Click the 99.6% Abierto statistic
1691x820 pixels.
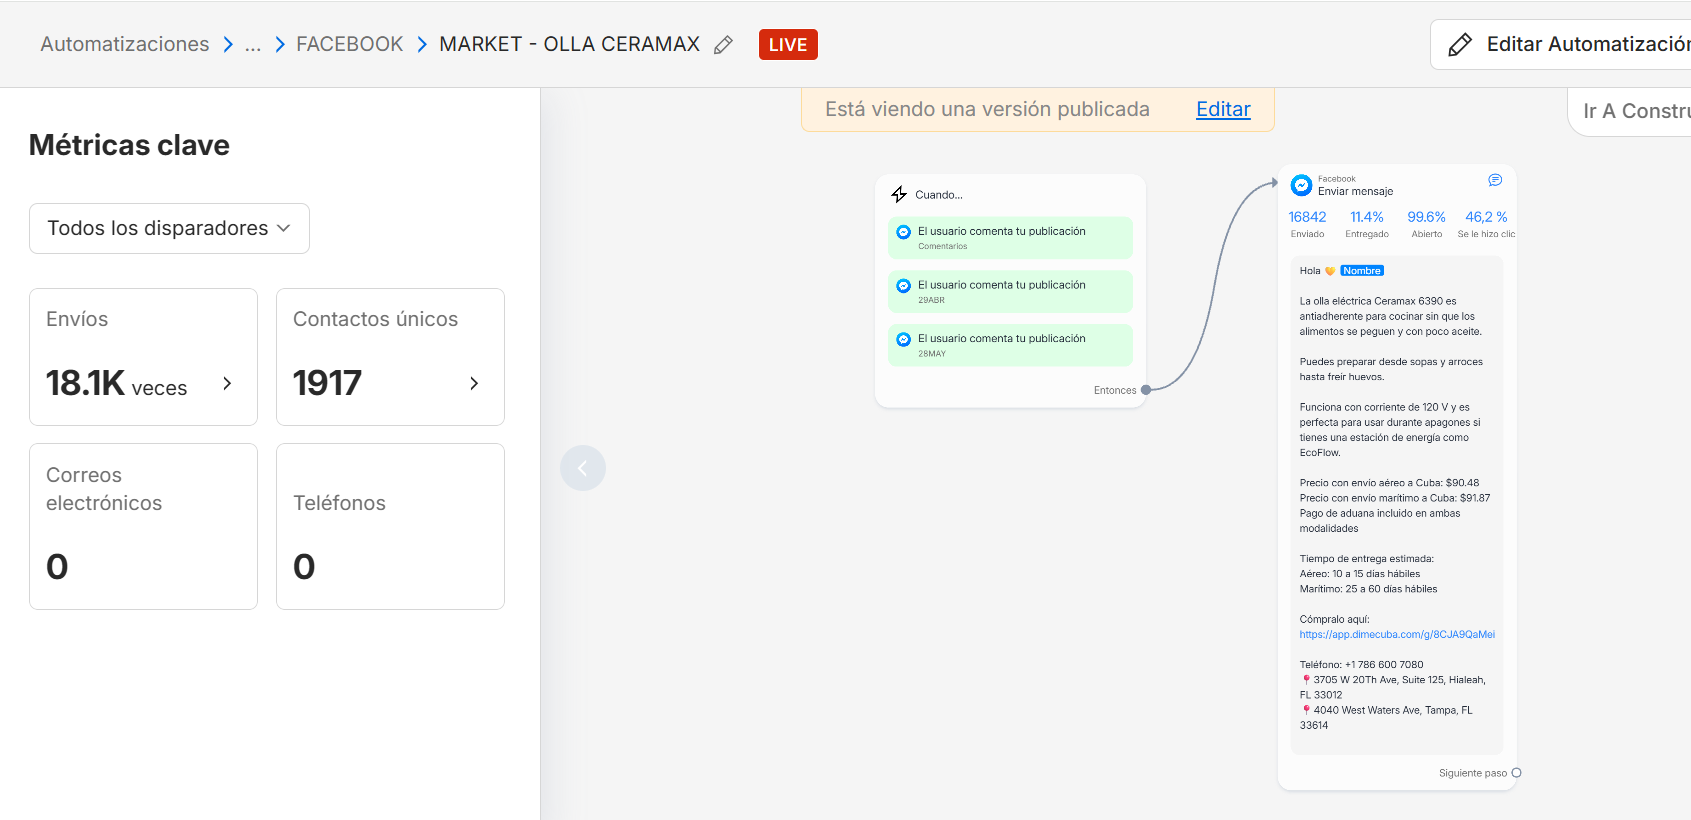1427,224
